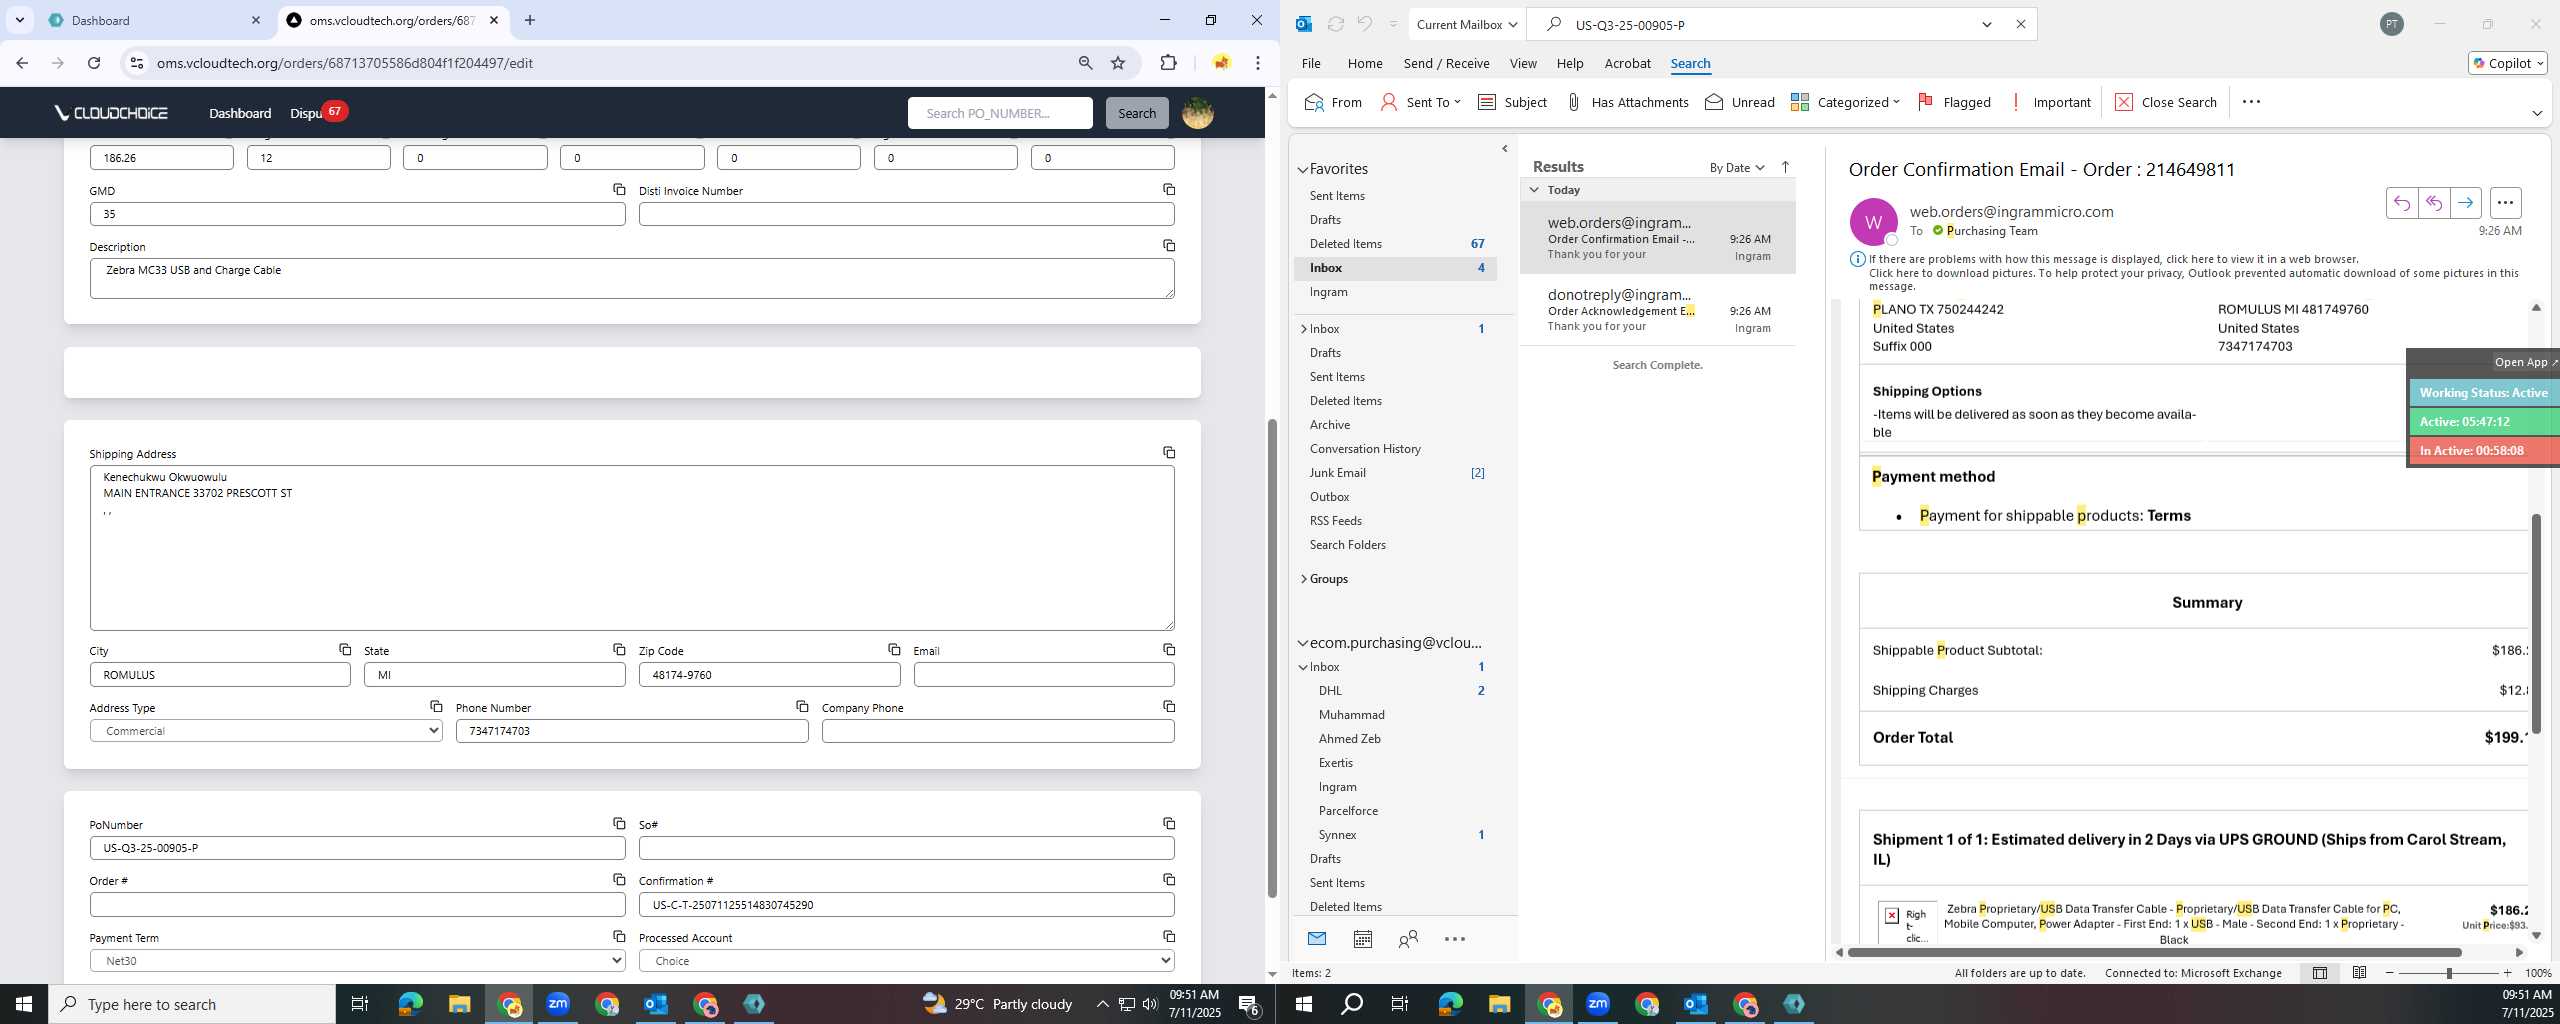Open the Processed Account dropdown
Screen dimensions: 2560x1024
(906, 961)
